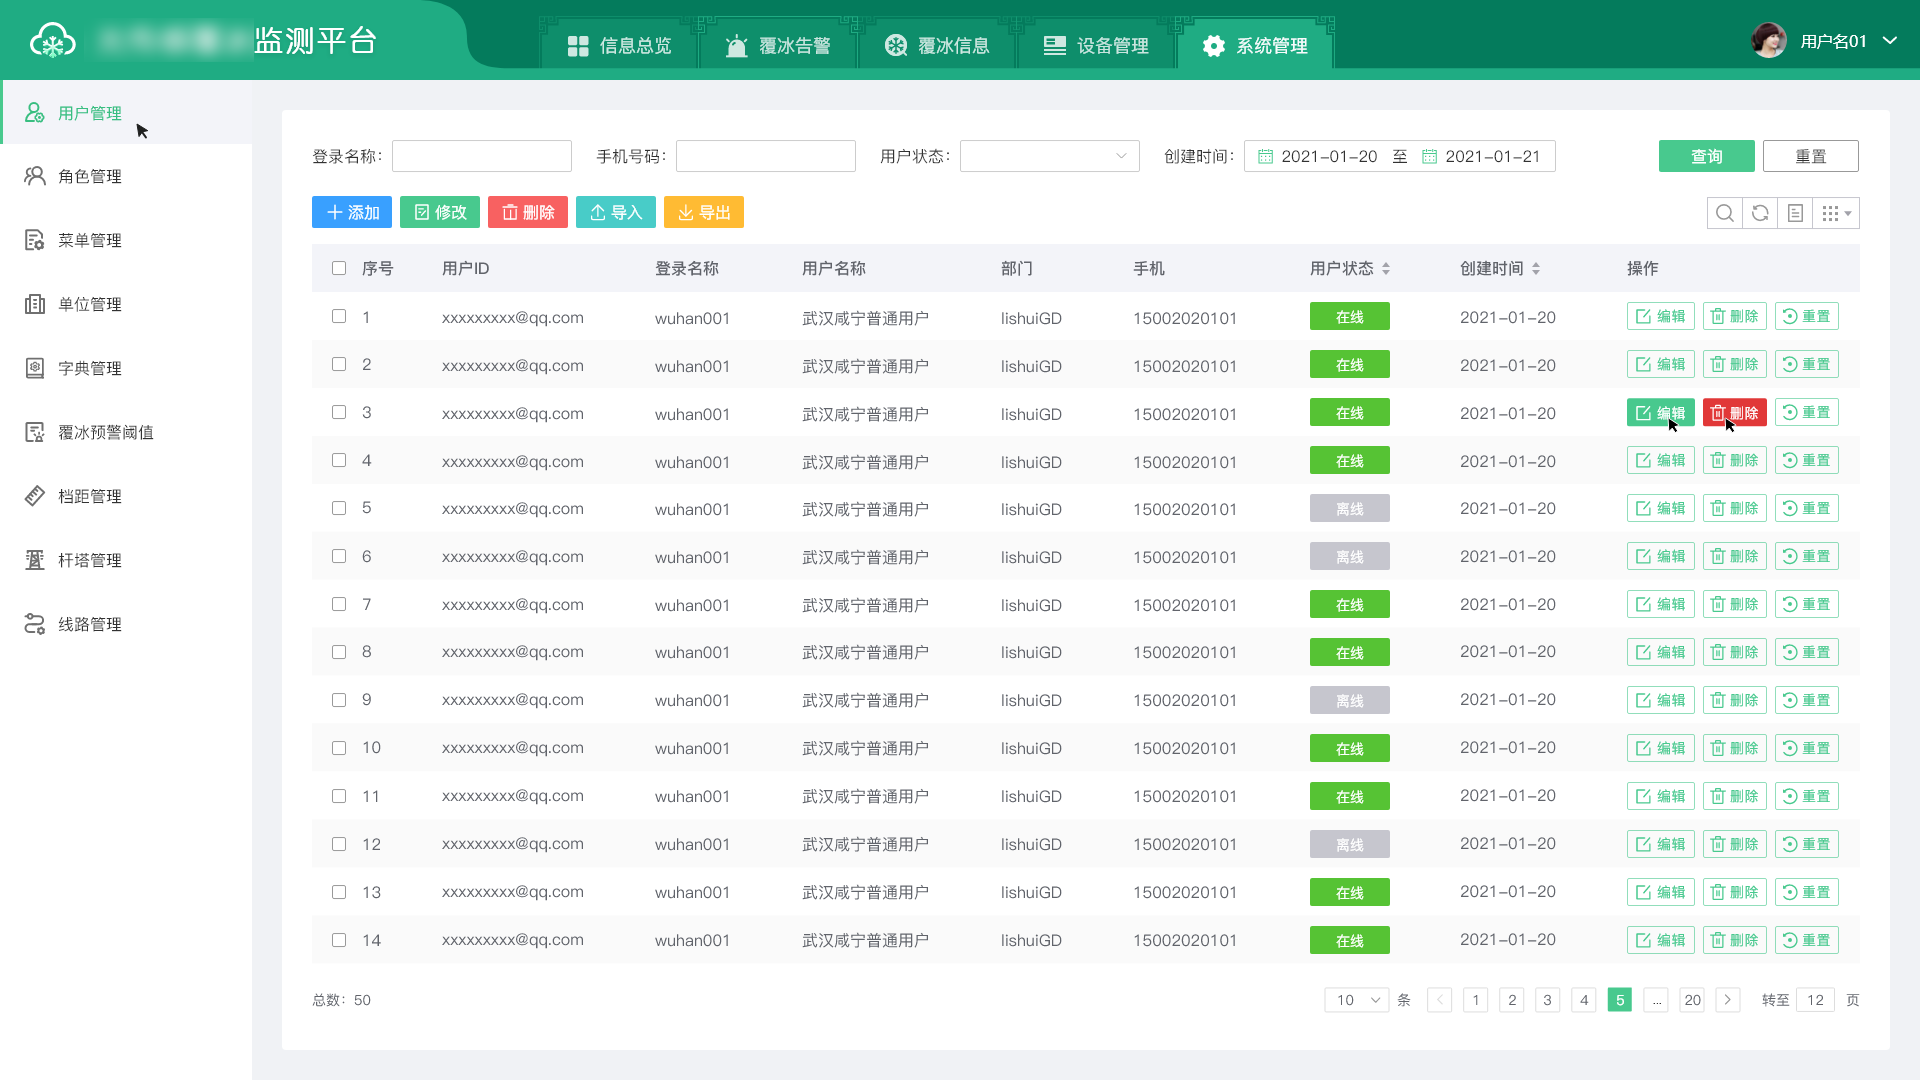Click the orange 导出 export button
This screenshot has height=1080, width=1920.
click(704, 212)
